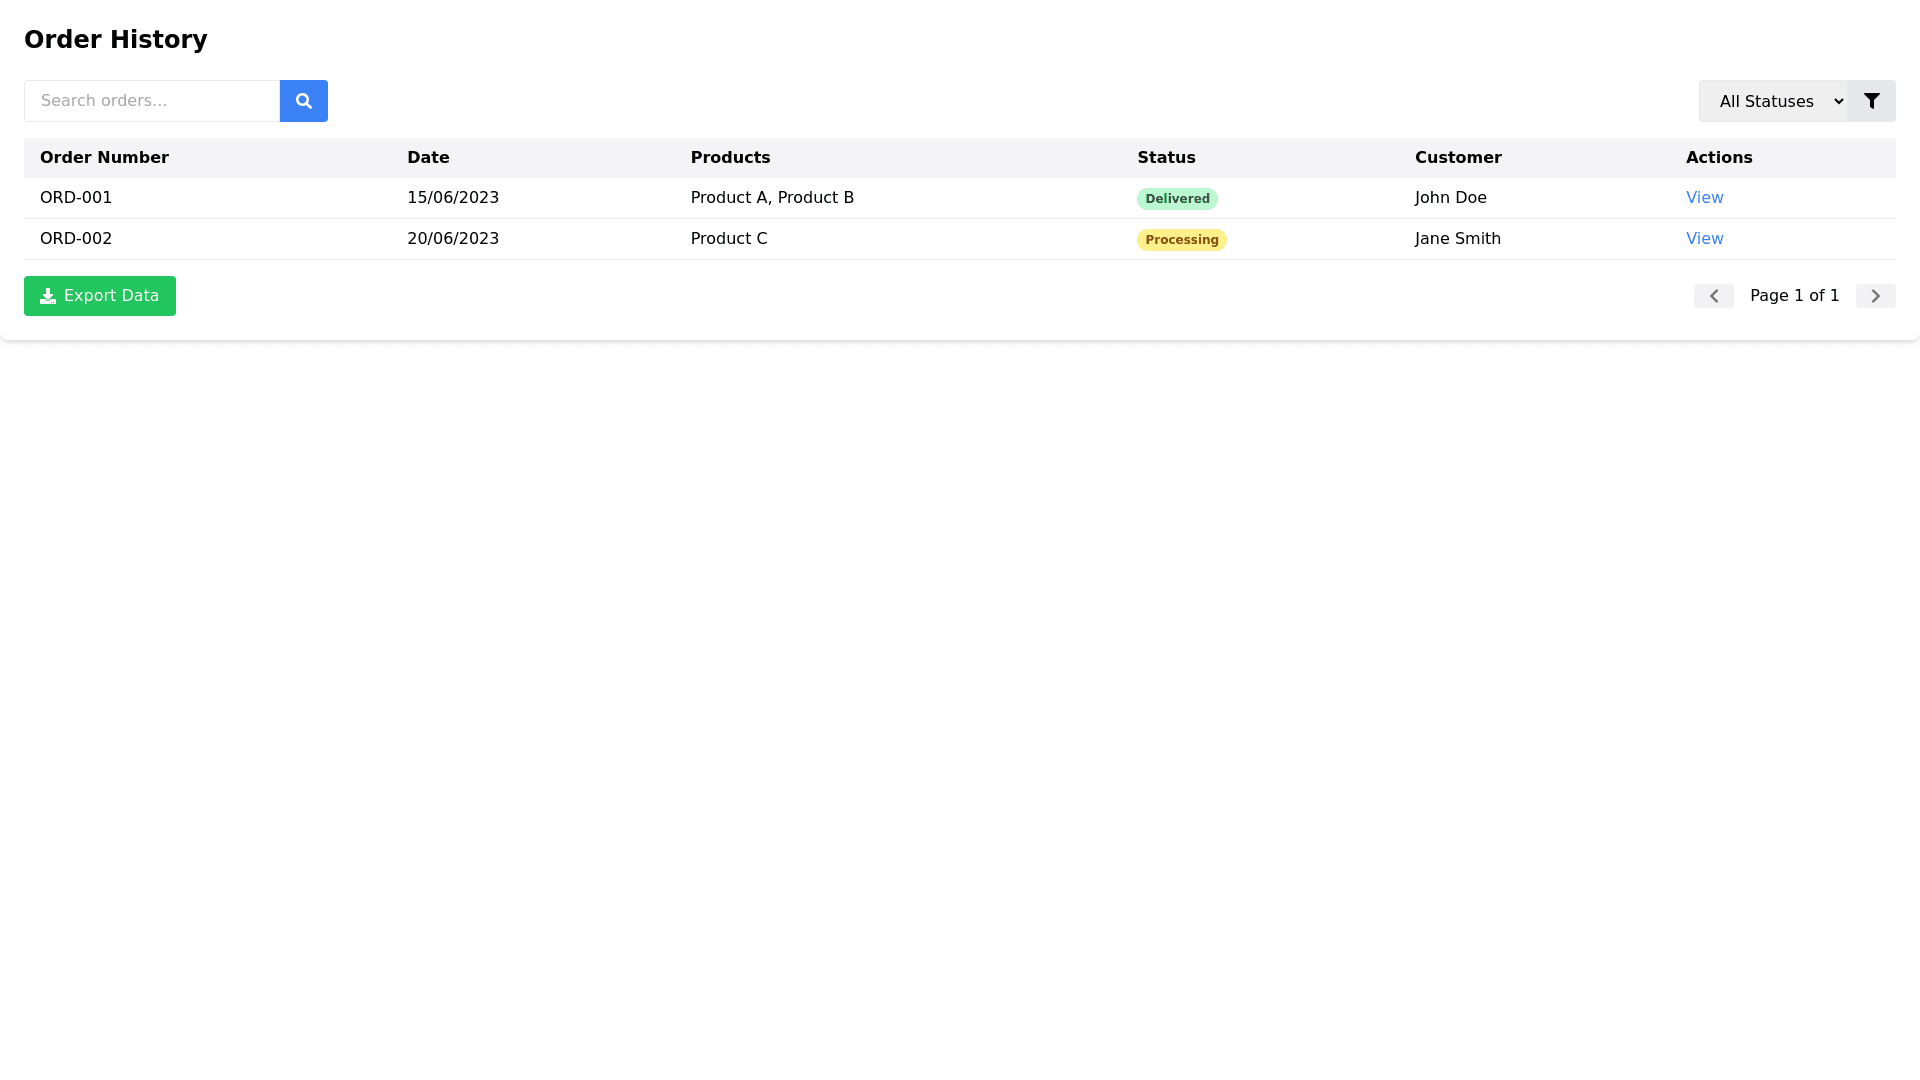Click the previous page chevron icon
1920x1080 pixels.
1714,296
